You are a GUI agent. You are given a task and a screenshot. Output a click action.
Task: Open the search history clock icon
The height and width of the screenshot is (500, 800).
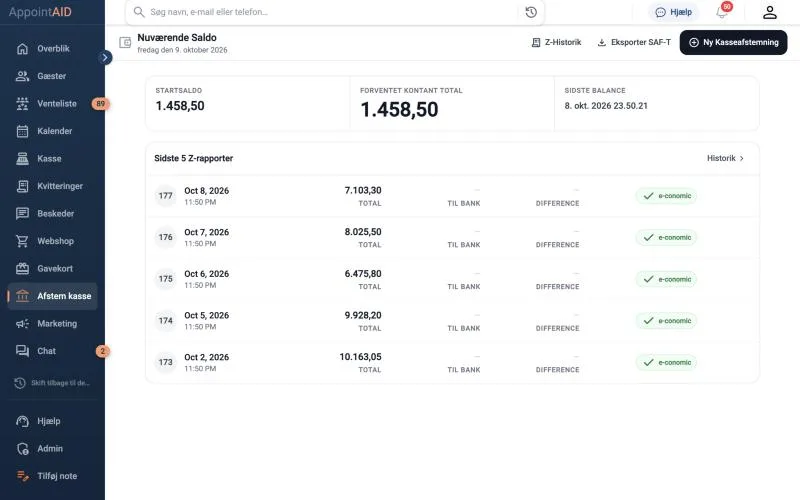click(531, 12)
